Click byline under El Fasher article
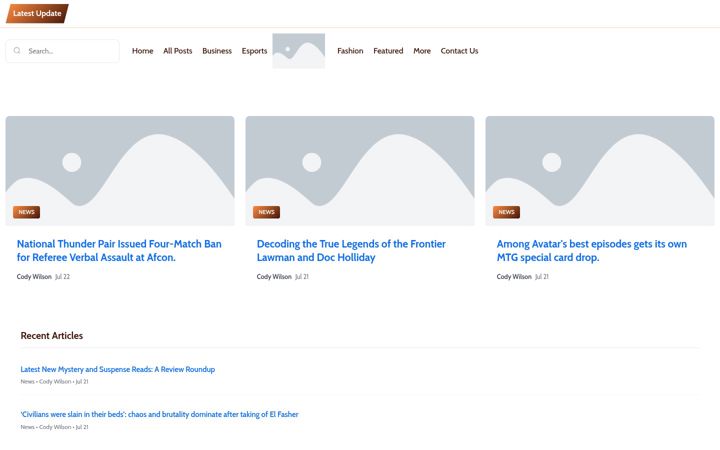Image resolution: width=720 pixels, height=450 pixels. 55,427
